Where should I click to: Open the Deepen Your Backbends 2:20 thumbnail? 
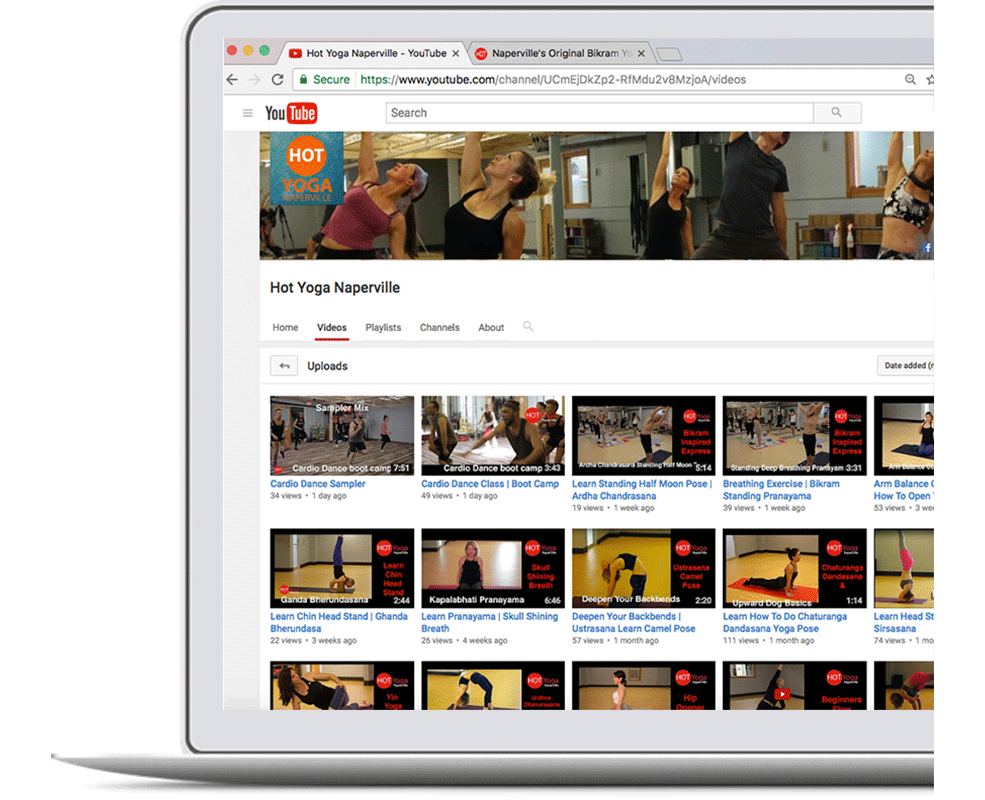[644, 568]
